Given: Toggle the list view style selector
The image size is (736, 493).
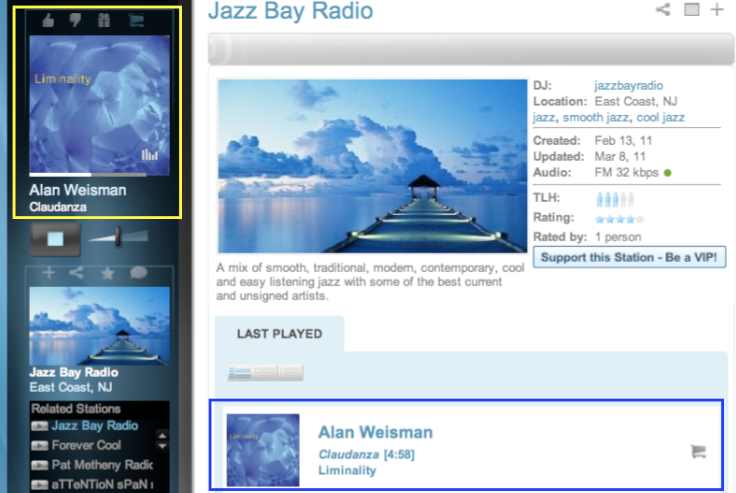Looking at the screenshot, I should pyautogui.click(x=264, y=373).
